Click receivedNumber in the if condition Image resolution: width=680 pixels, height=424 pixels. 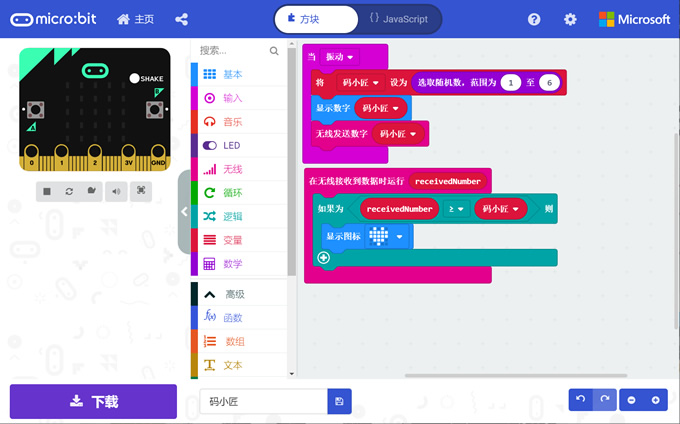tap(399, 209)
